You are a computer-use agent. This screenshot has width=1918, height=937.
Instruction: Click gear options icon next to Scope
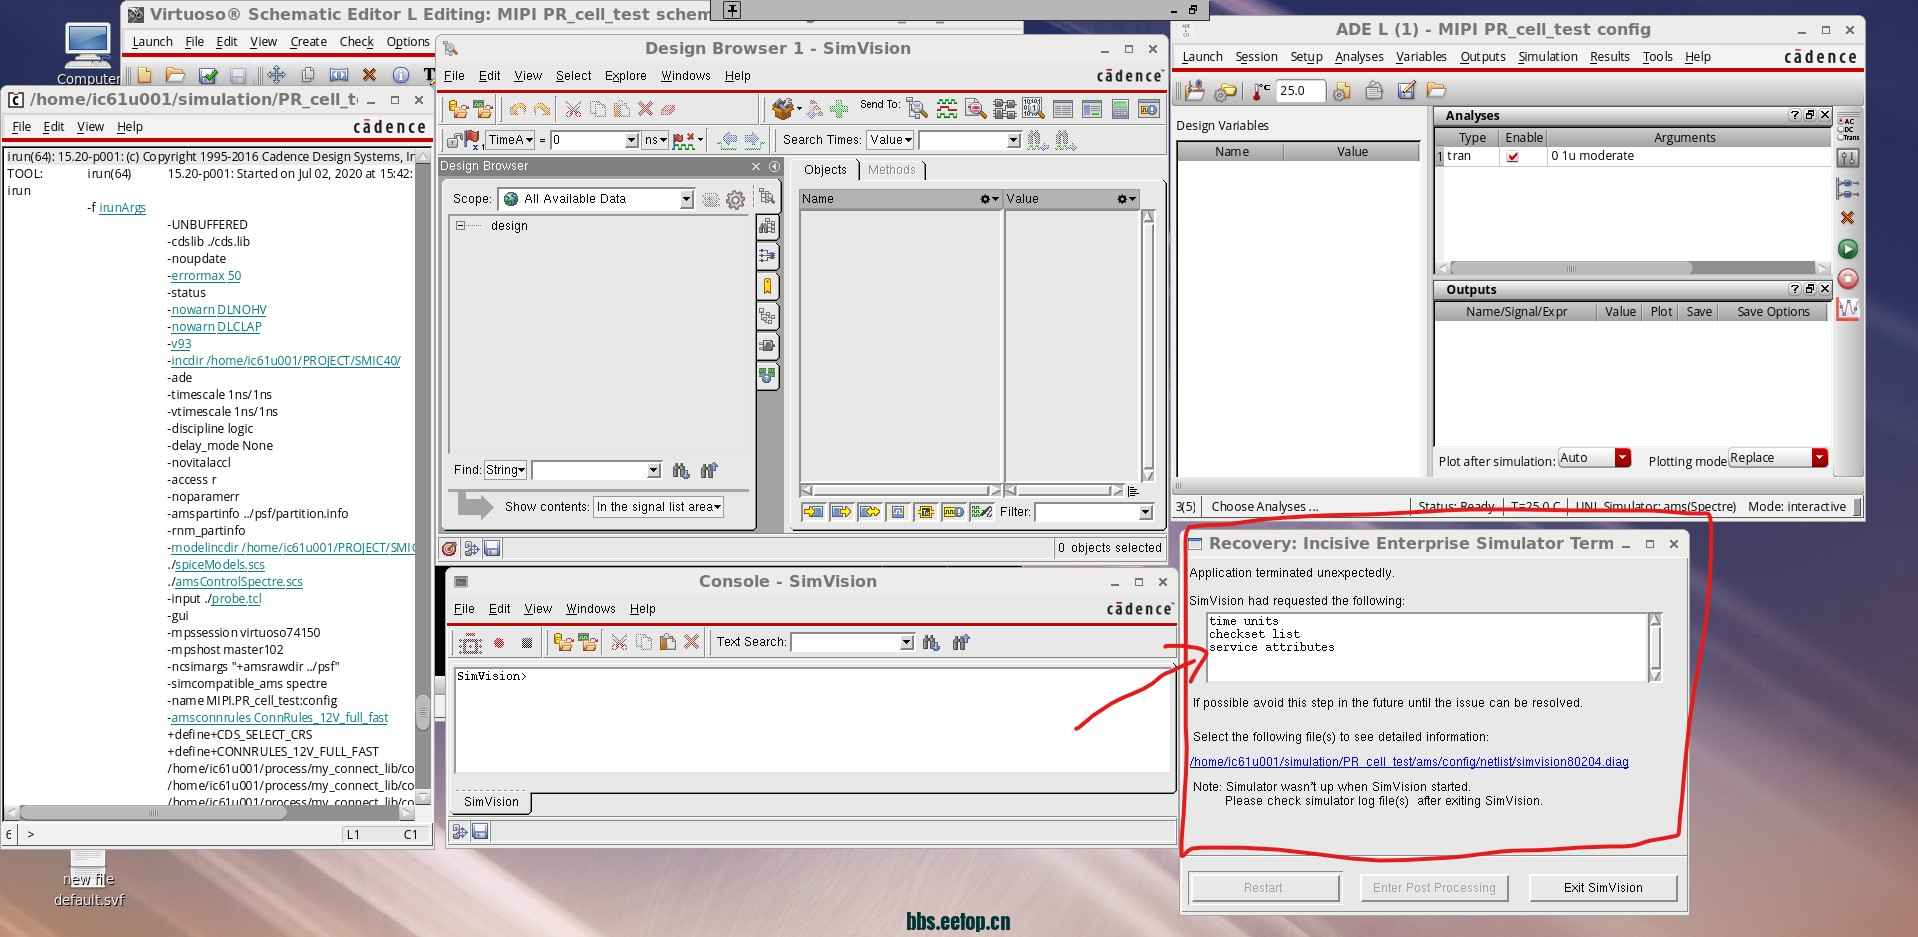(x=735, y=199)
